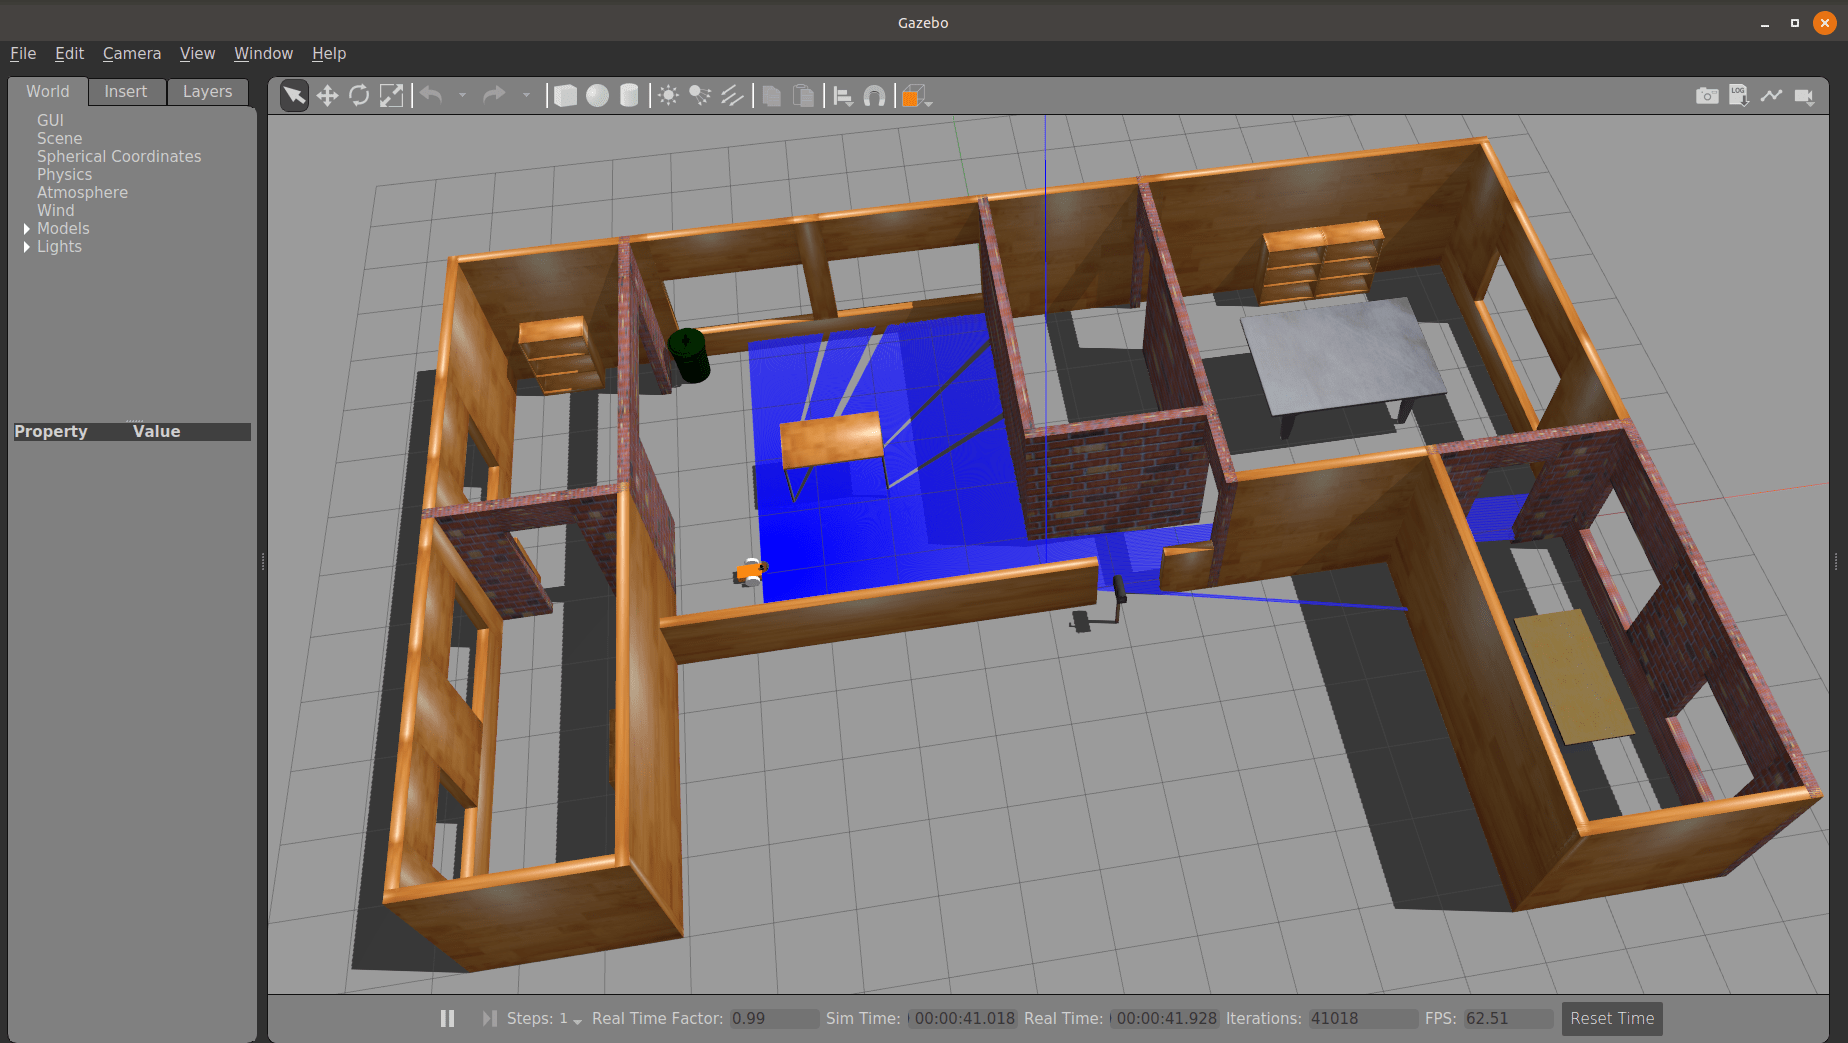The image size is (1848, 1043).
Task: Open the Help menu
Action: point(329,53)
